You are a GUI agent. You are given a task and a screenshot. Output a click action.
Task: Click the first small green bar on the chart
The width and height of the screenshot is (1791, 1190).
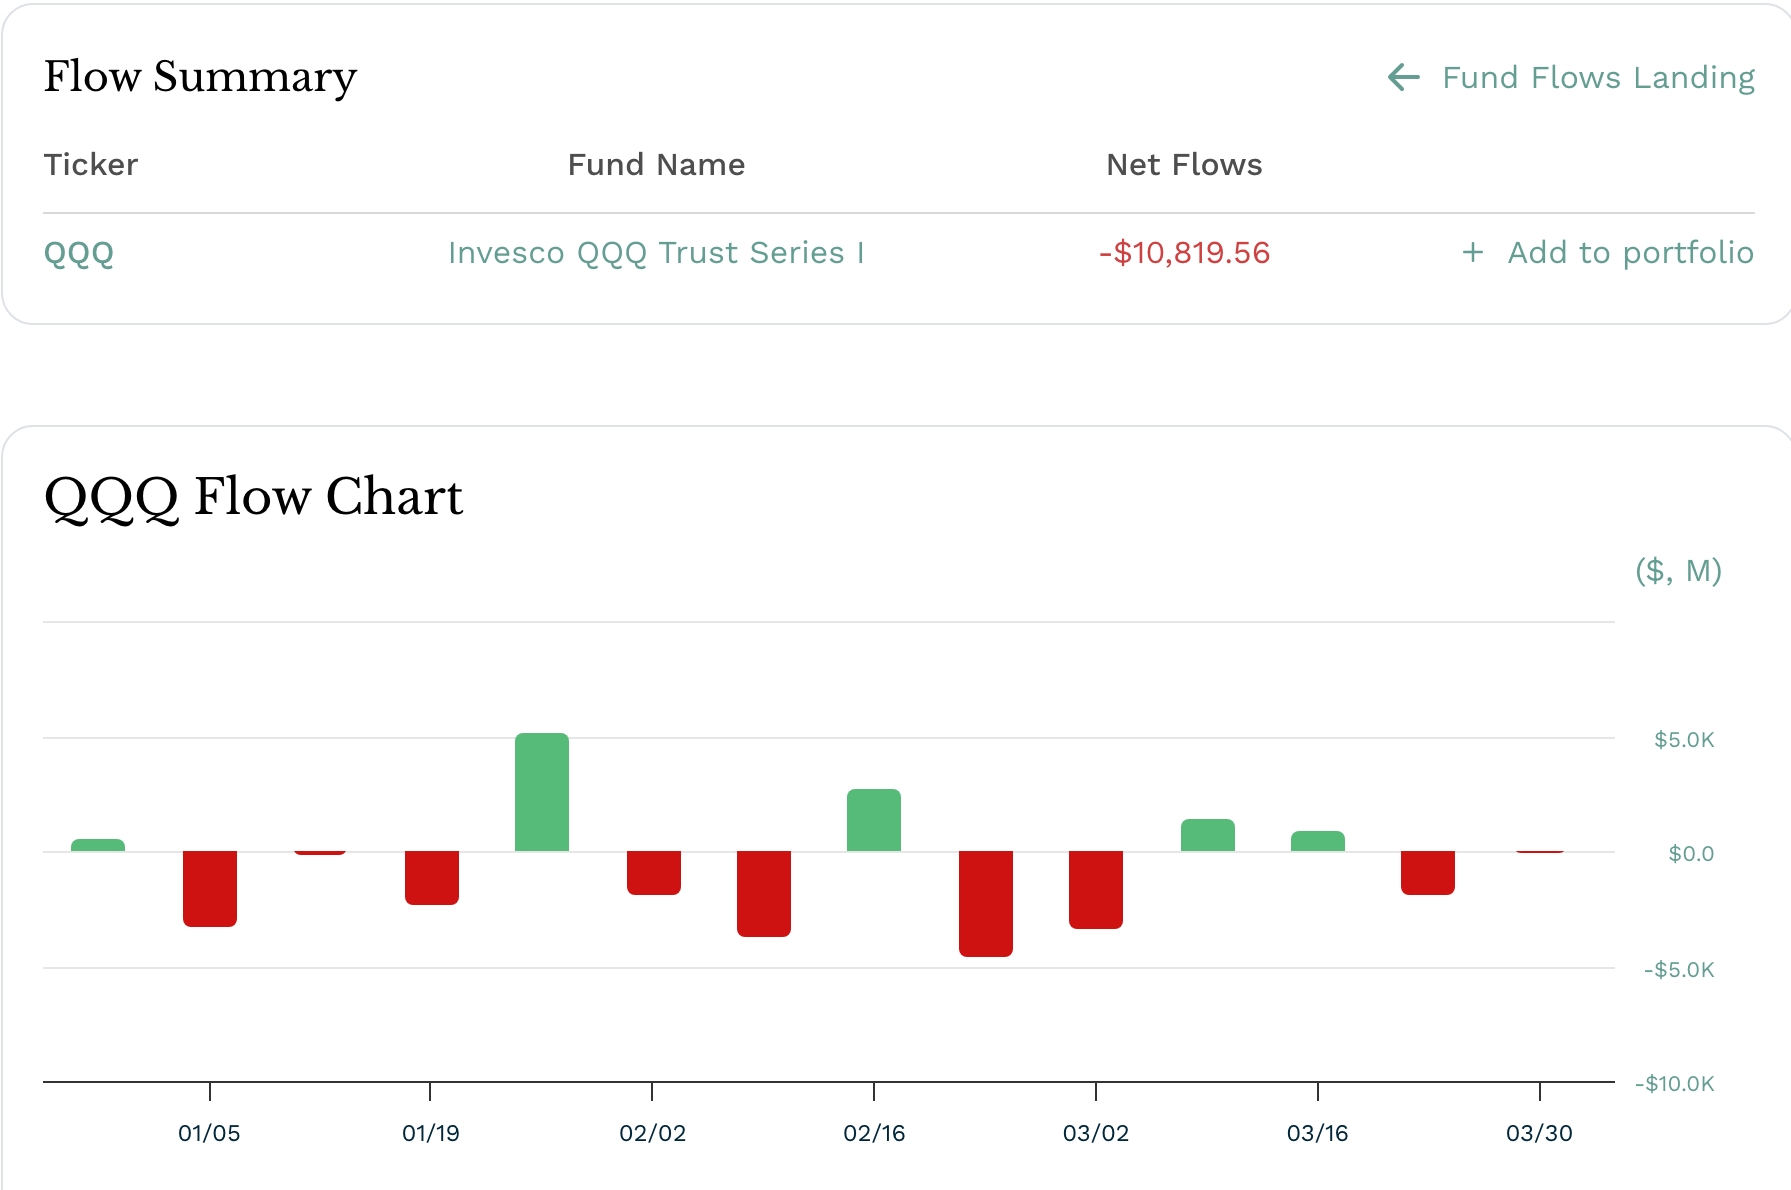pyautogui.click(x=97, y=843)
